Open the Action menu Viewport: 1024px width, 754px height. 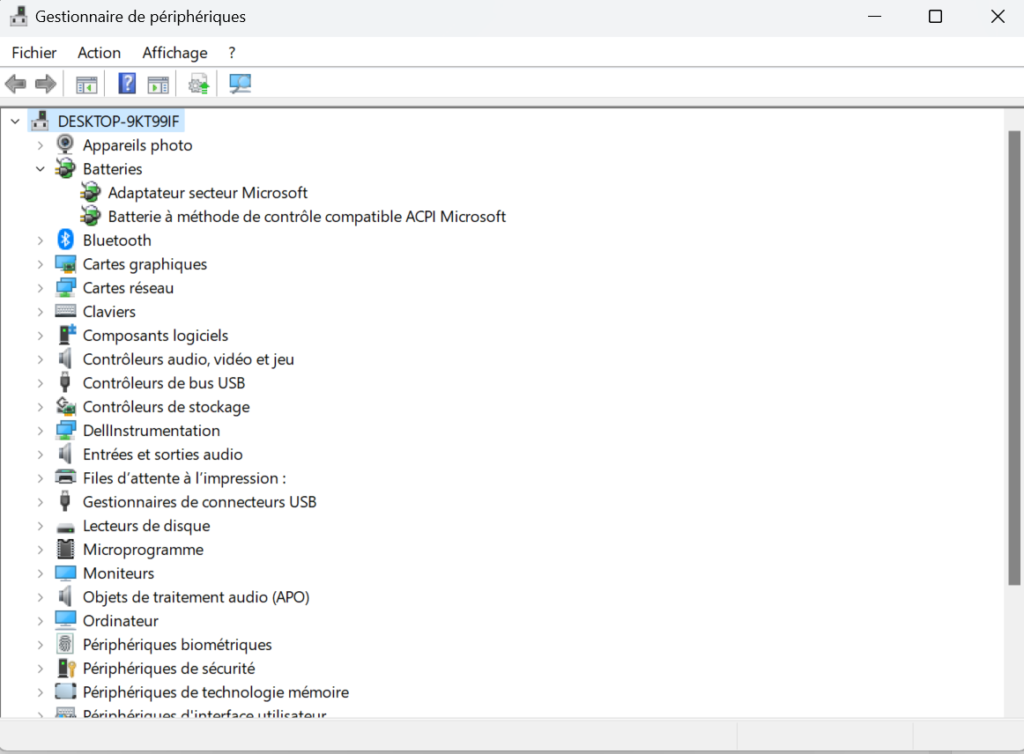(99, 53)
